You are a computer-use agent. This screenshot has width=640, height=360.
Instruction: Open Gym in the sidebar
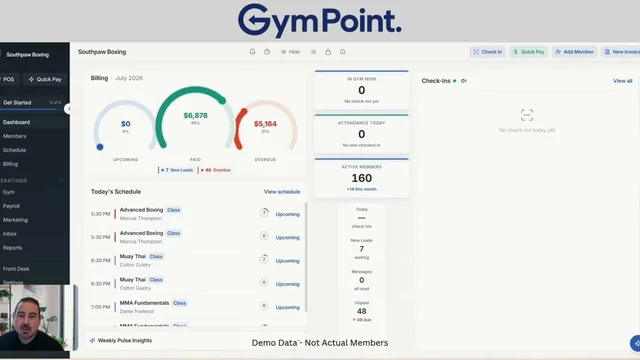click(x=9, y=192)
